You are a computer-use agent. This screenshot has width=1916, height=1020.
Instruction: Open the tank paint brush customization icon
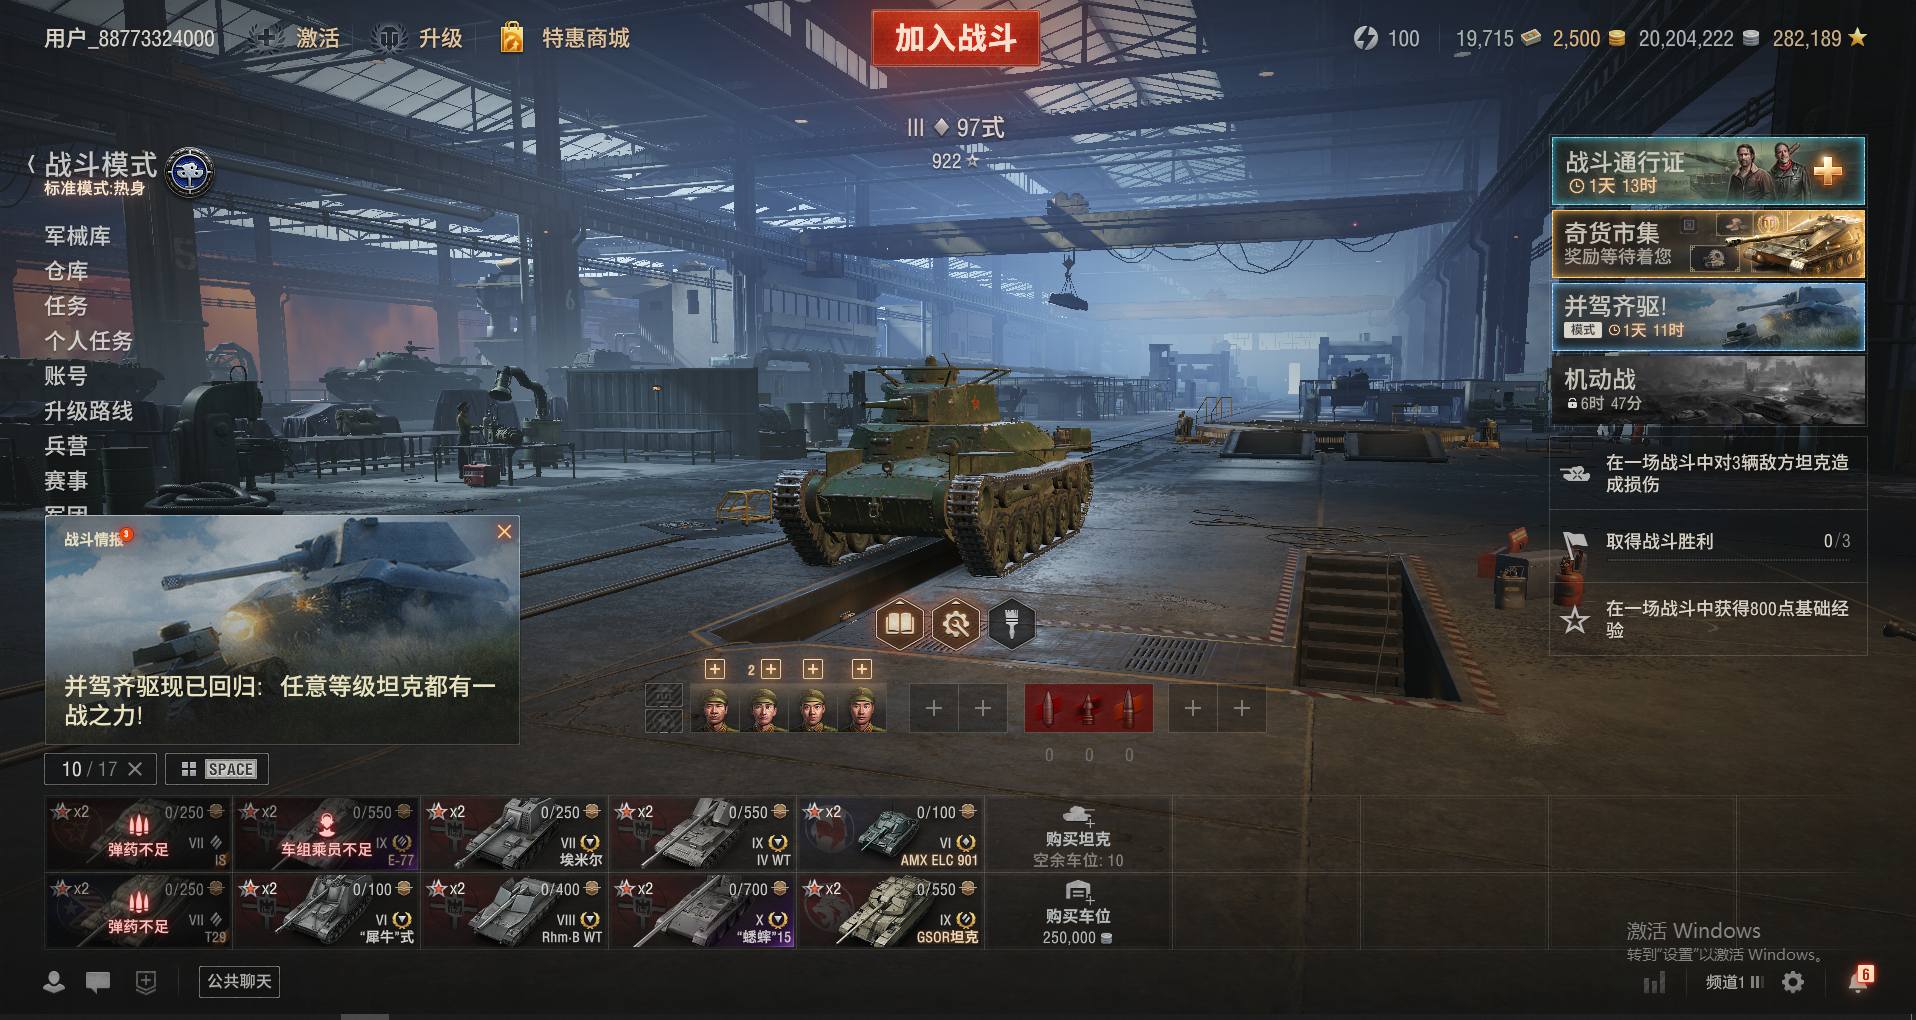coord(1012,624)
